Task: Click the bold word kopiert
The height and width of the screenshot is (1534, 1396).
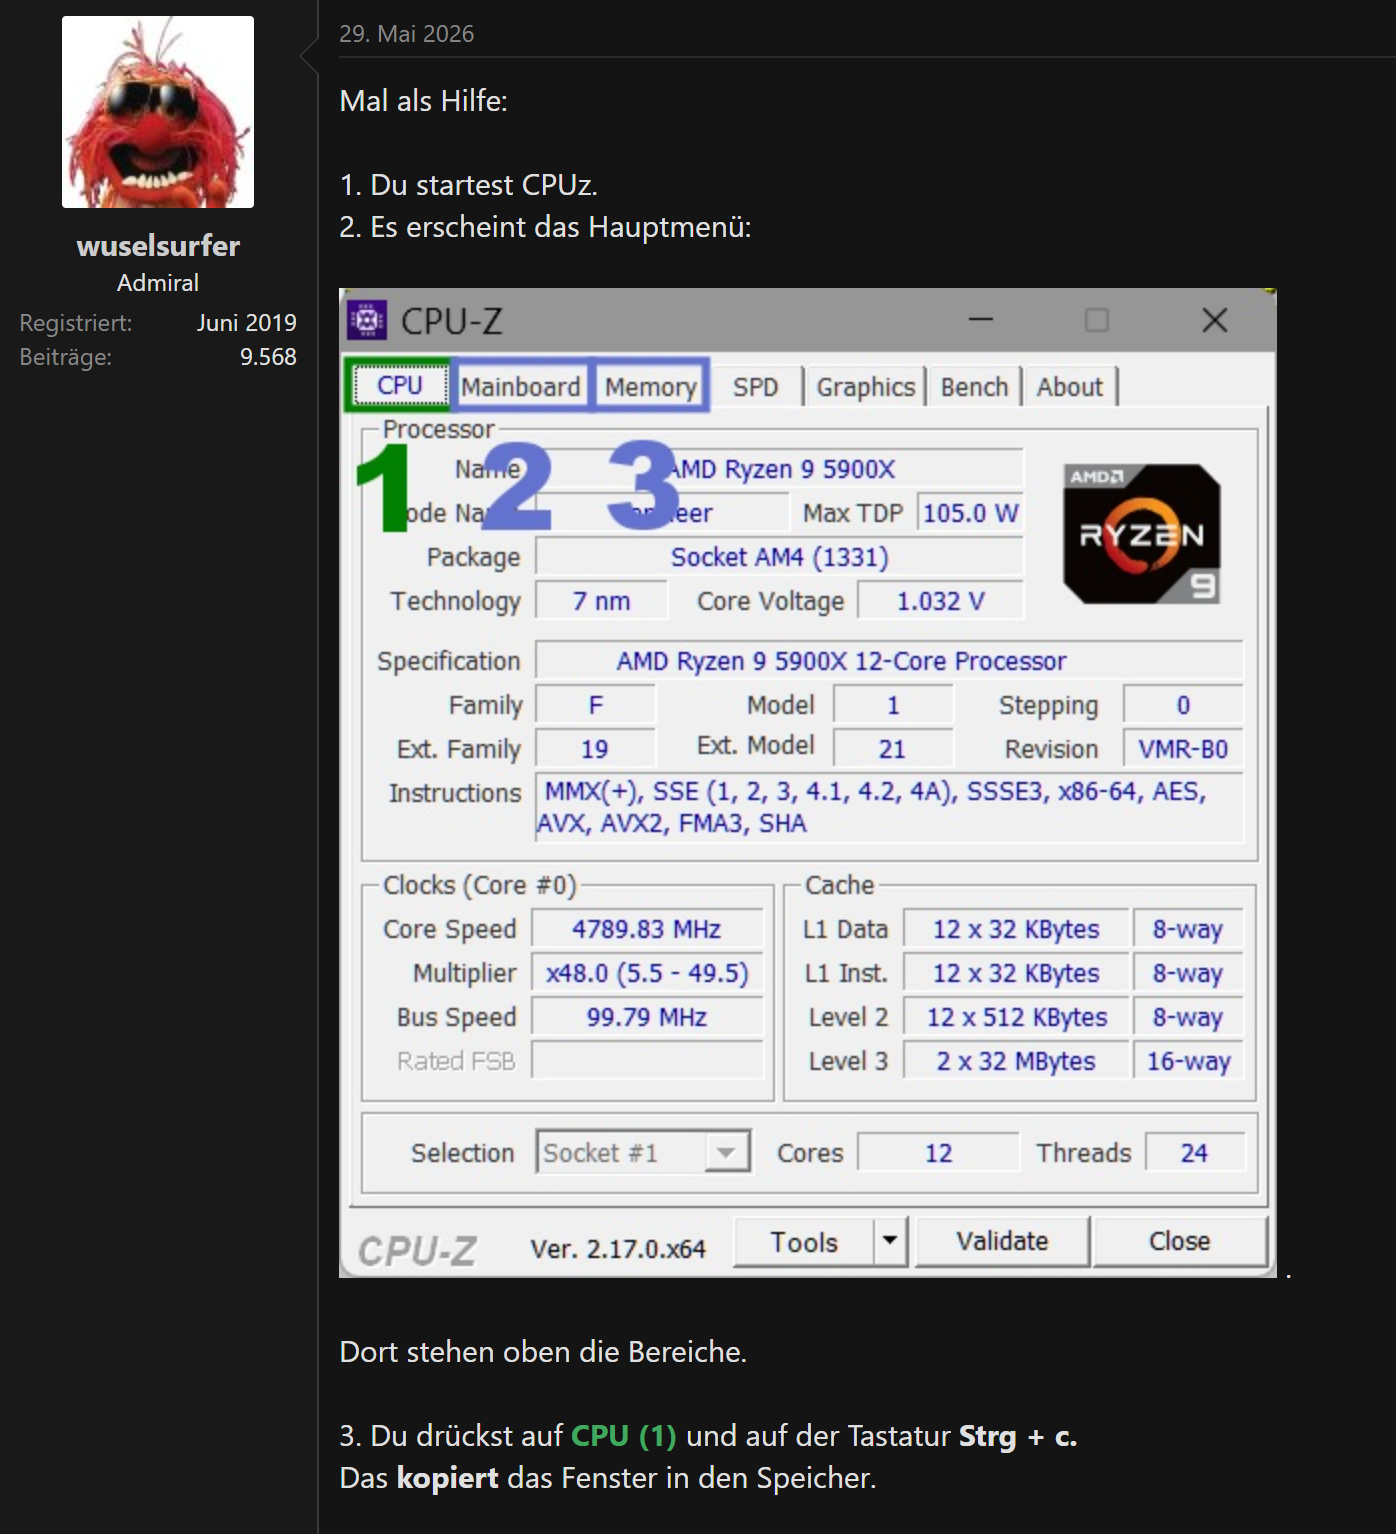Action: tap(447, 1478)
